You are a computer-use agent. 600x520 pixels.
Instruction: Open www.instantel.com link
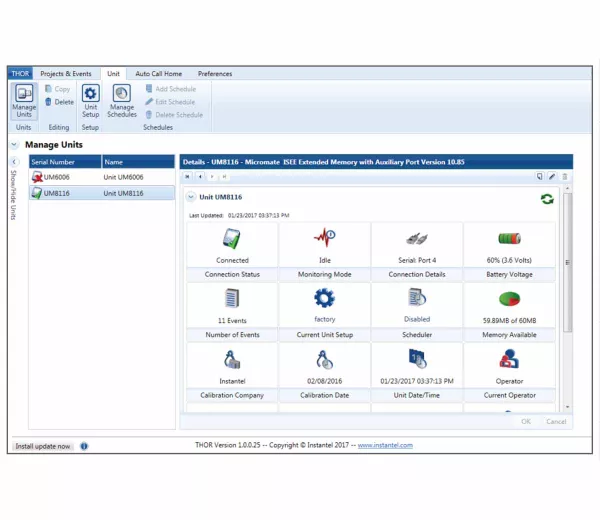click(x=385, y=445)
